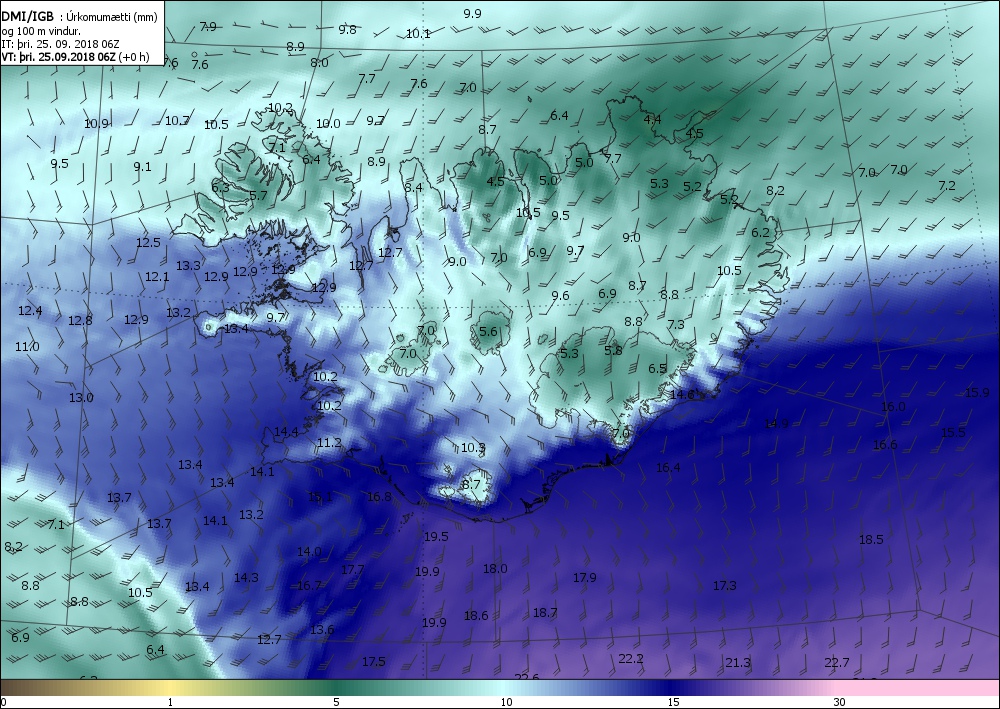Click the 17.7 value in the southwest

(x=352, y=569)
